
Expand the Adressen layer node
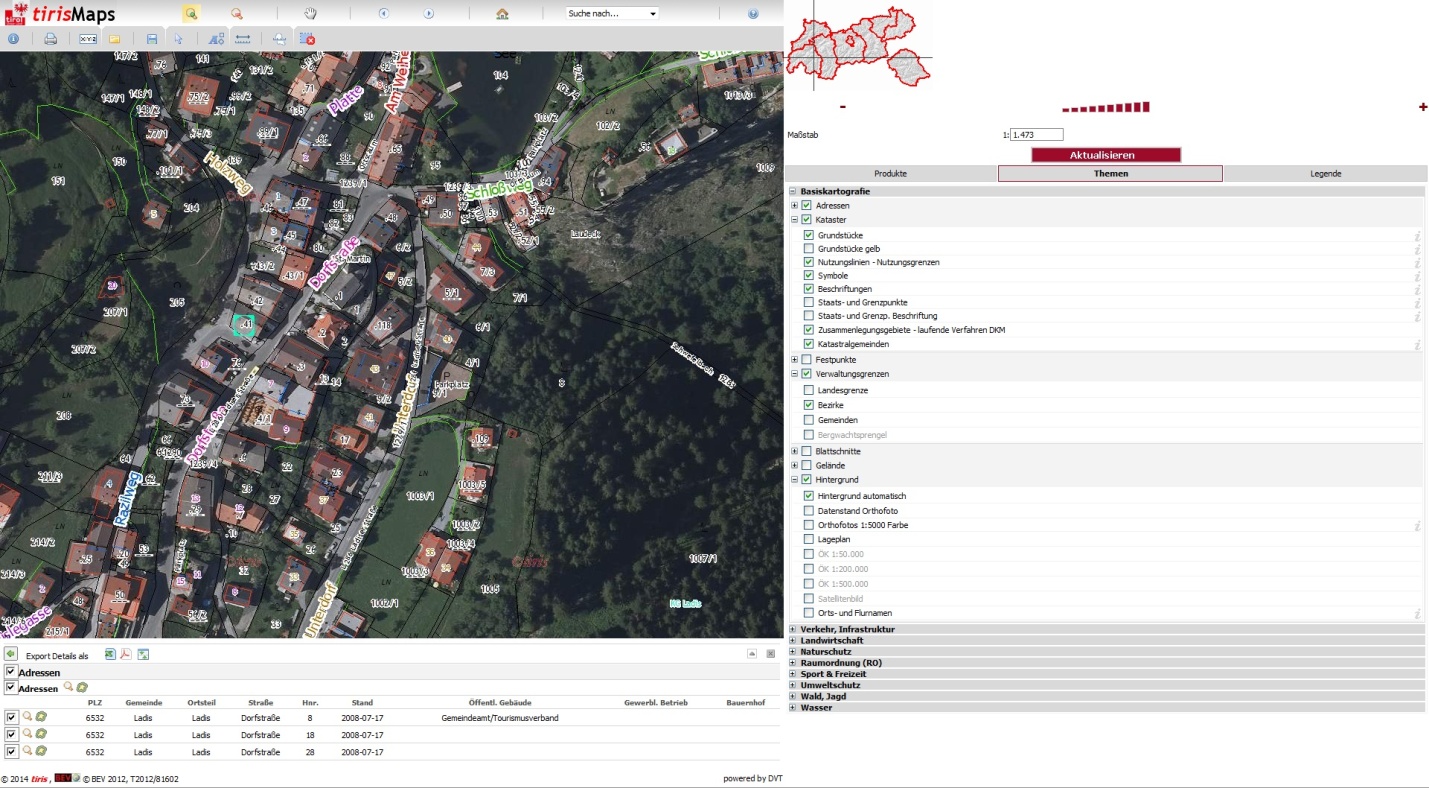[x=795, y=205]
